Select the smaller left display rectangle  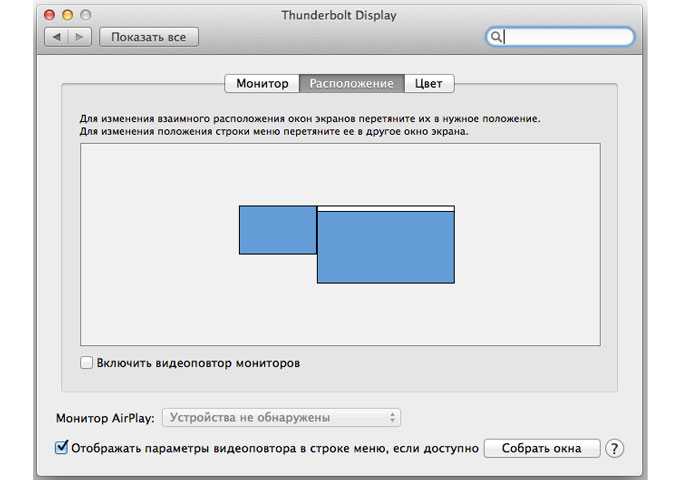278,230
